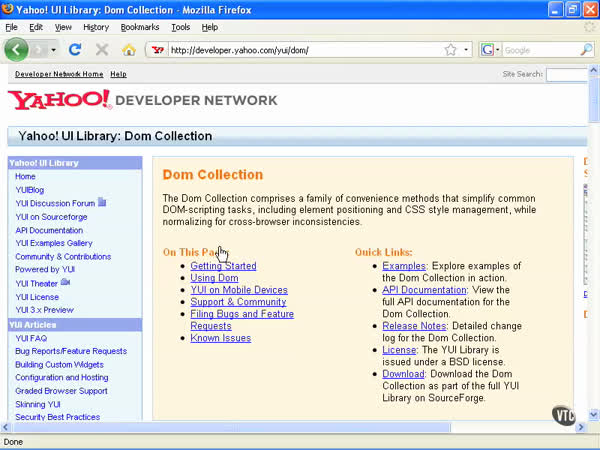
Task: Open the Tools menu
Action: (180, 27)
